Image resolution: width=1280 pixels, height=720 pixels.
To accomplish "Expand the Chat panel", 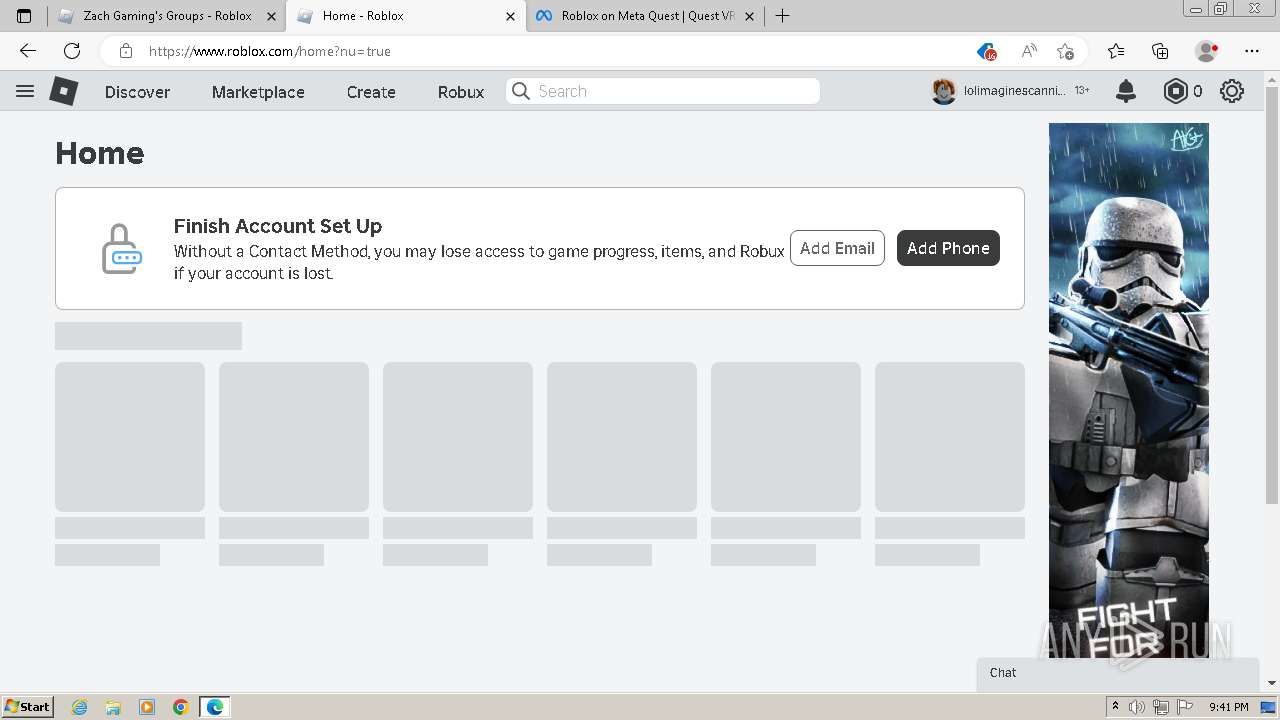I will [x=1117, y=673].
